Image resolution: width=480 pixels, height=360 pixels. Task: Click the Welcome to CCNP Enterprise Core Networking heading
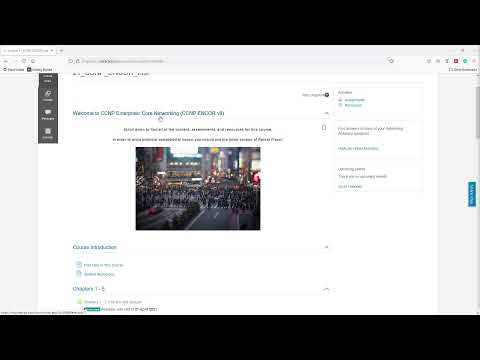[x=148, y=113]
